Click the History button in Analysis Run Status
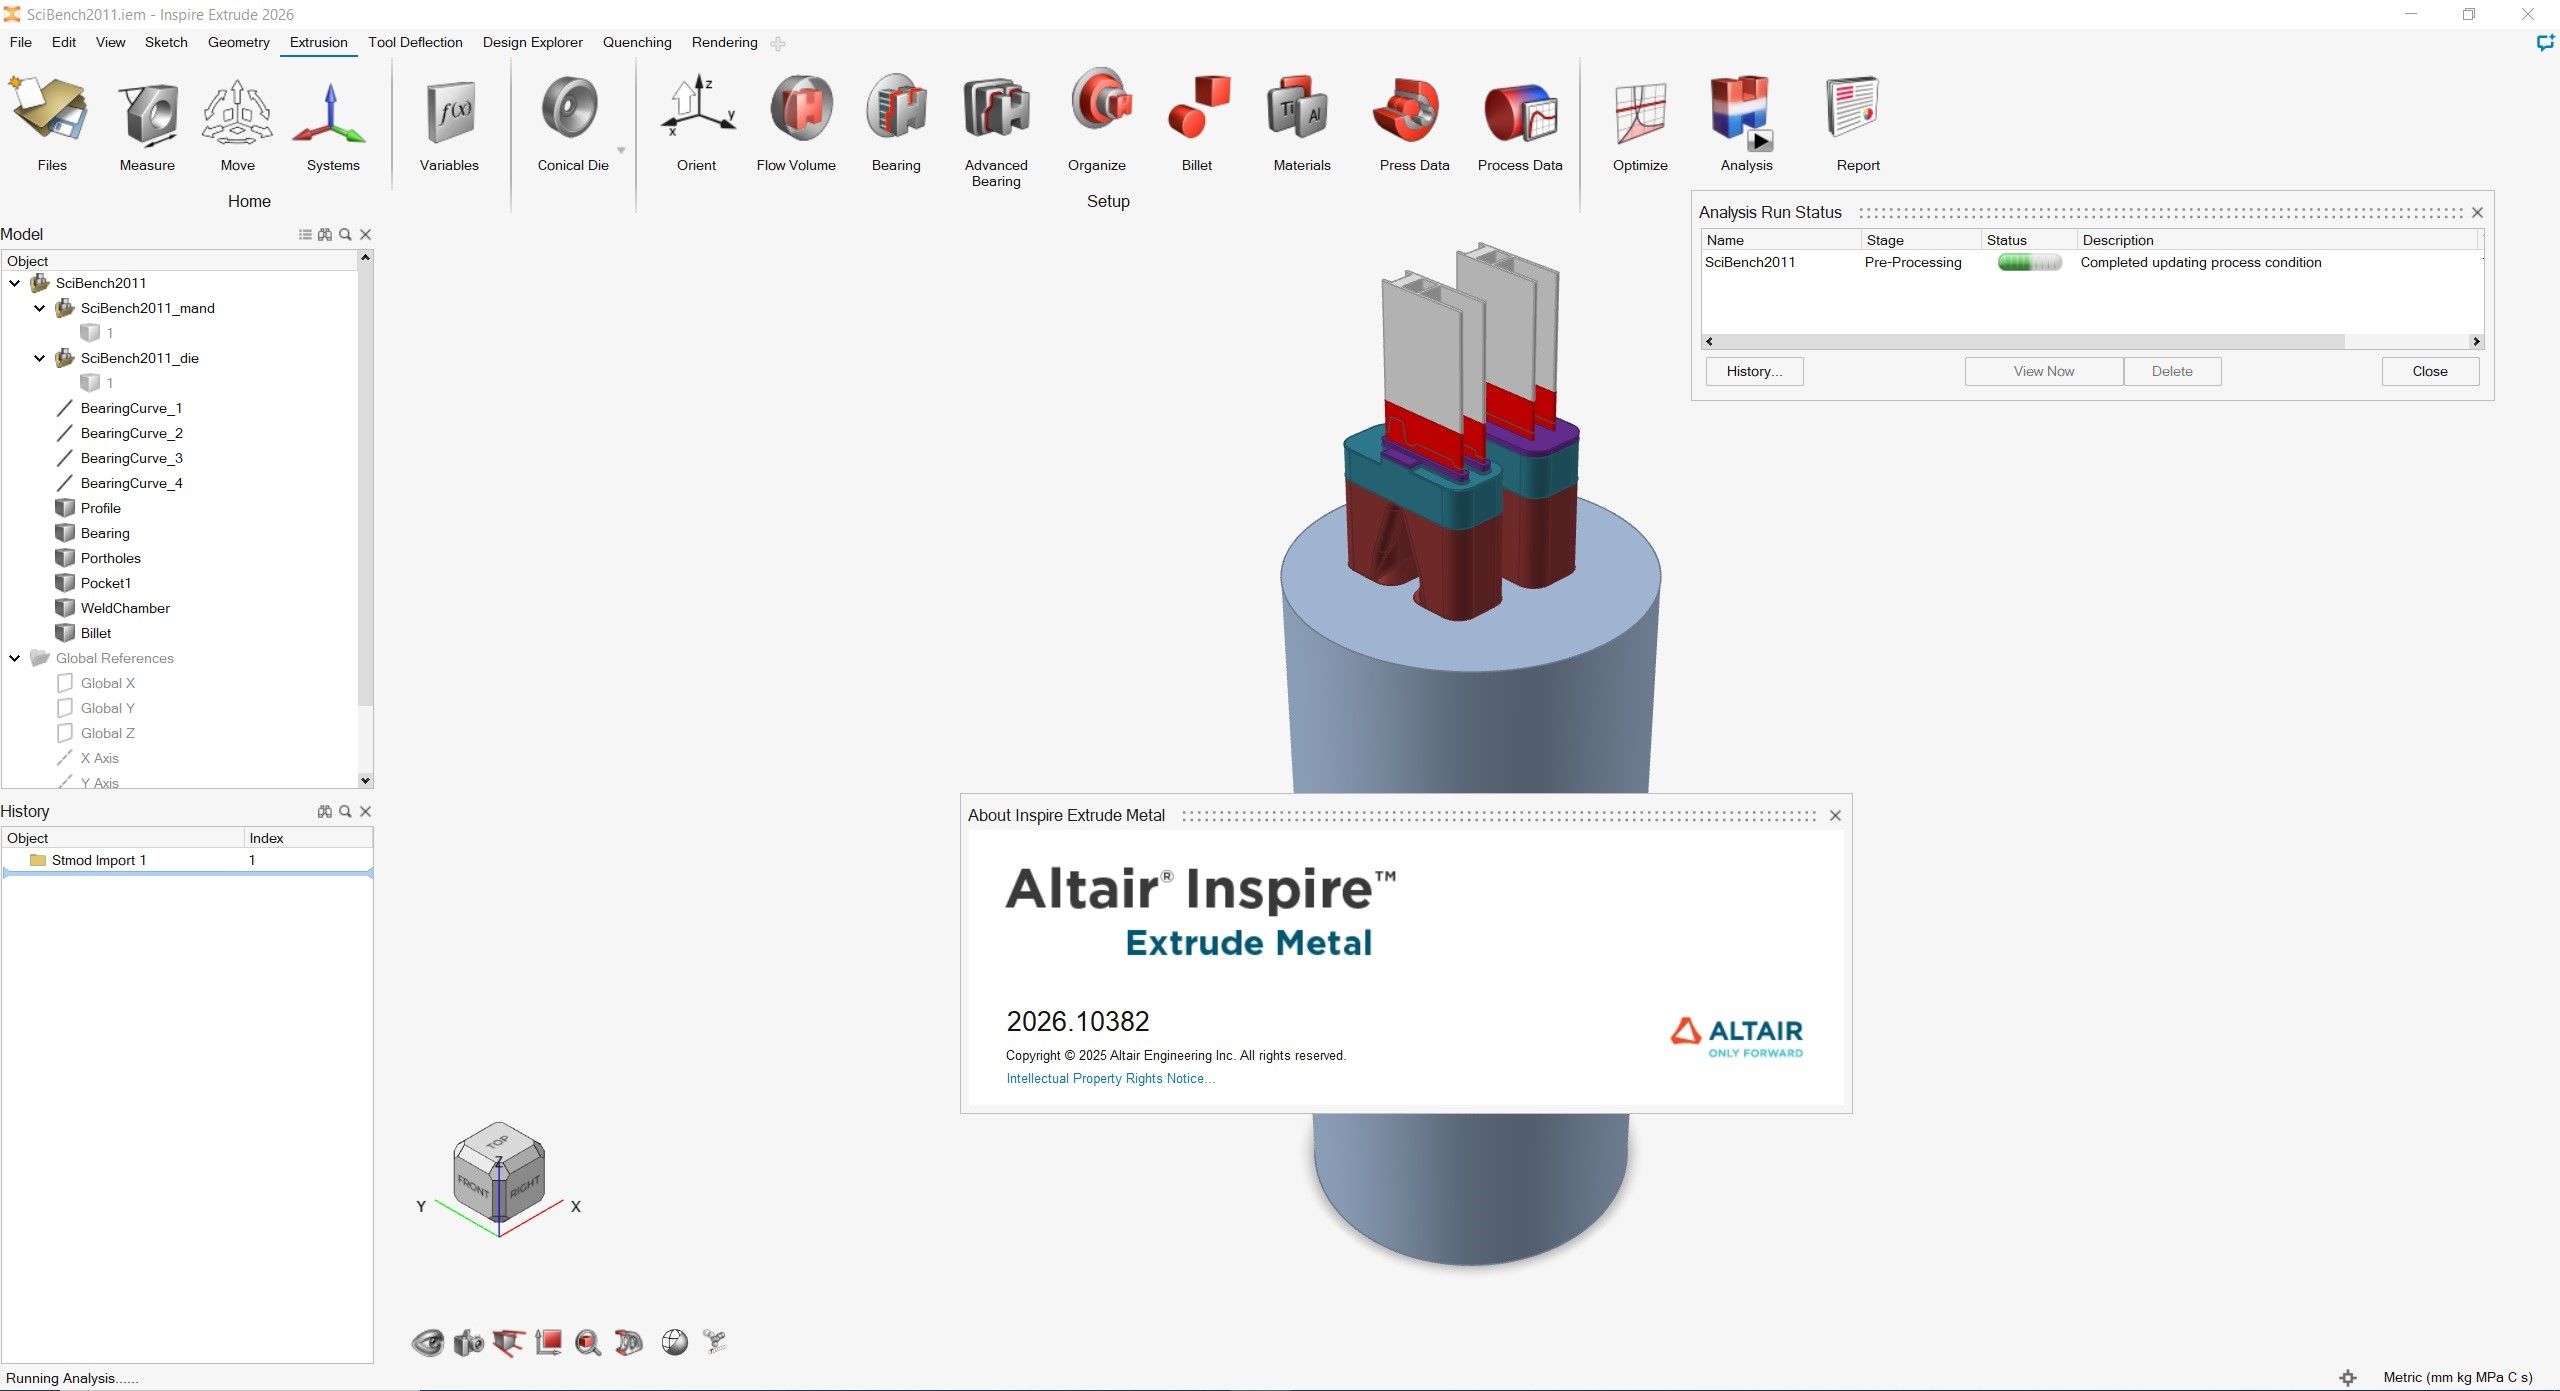The width and height of the screenshot is (2560, 1391). [x=1754, y=371]
